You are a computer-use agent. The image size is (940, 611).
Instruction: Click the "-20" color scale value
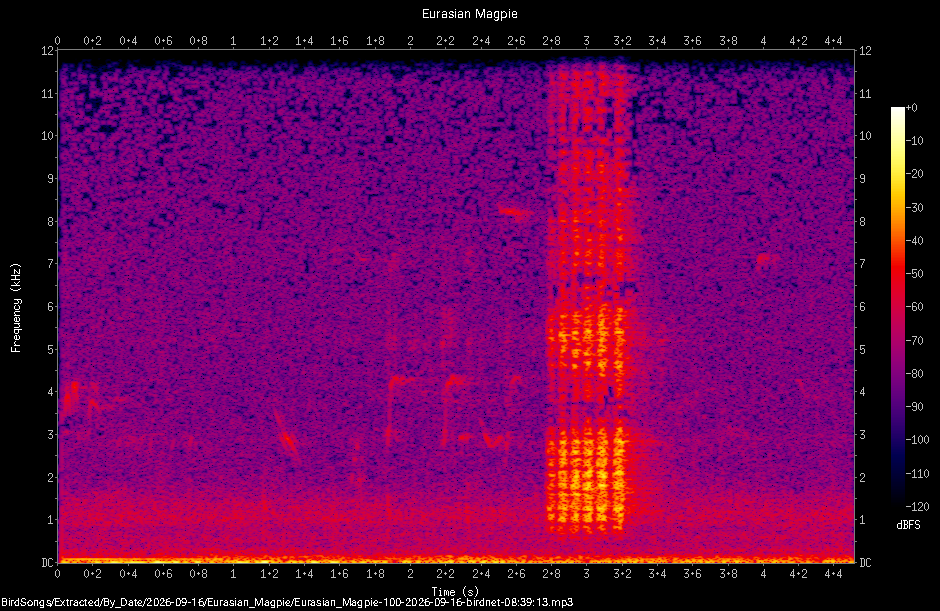914,174
